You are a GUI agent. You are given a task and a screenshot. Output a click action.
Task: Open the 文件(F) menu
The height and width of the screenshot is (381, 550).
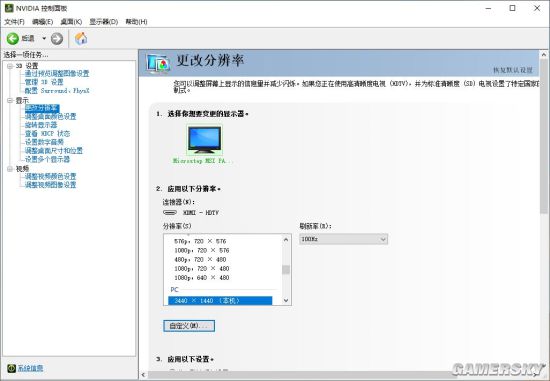[x=14, y=22]
